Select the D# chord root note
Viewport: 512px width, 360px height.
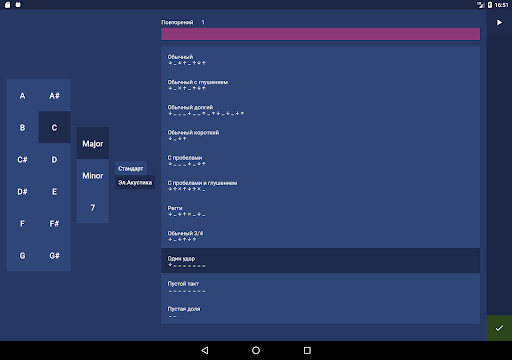[22, 192]
